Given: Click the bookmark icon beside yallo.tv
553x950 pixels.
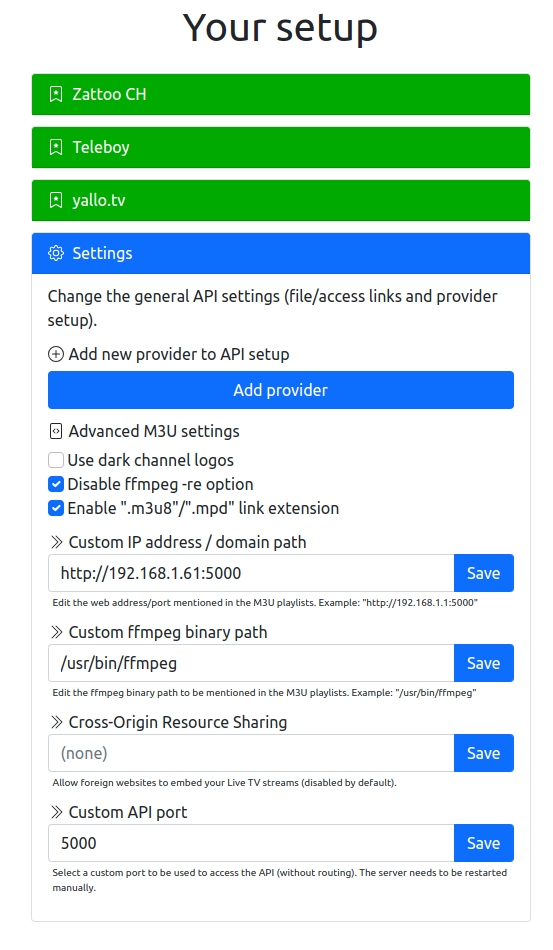Looking at the screenshot, I should (56, 200).
